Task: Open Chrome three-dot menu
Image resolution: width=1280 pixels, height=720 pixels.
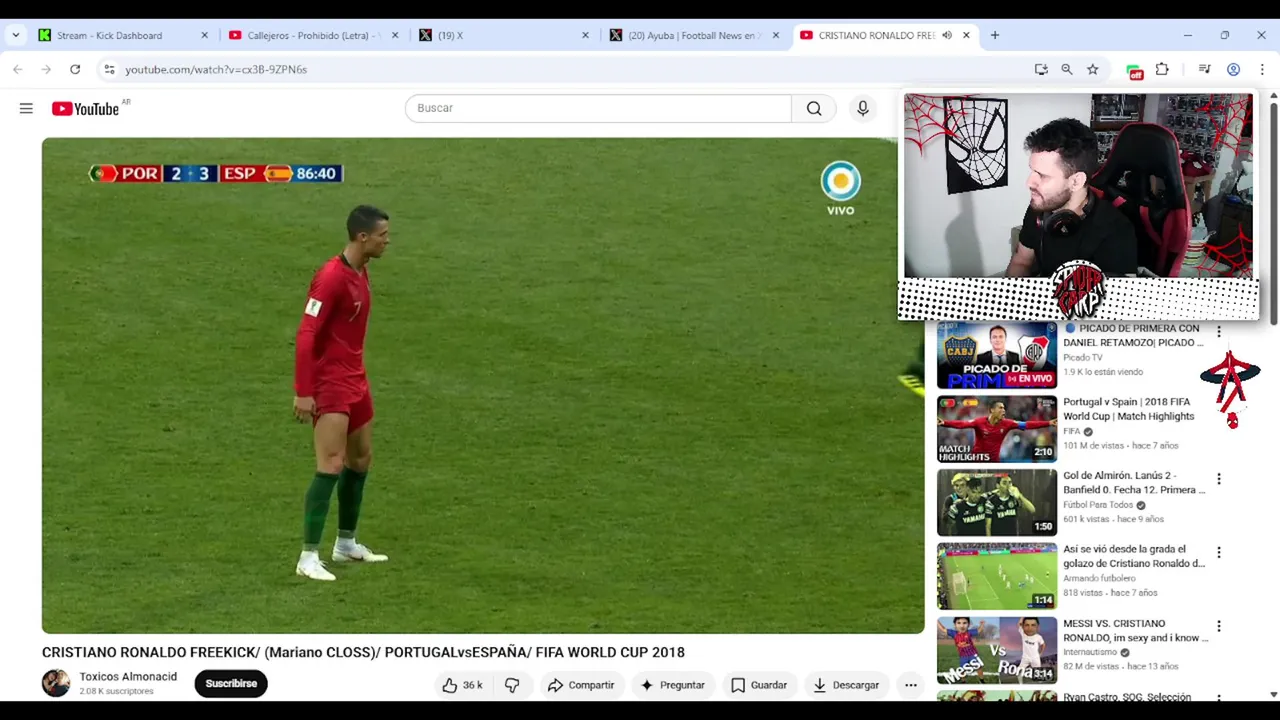Action: 1262,69
